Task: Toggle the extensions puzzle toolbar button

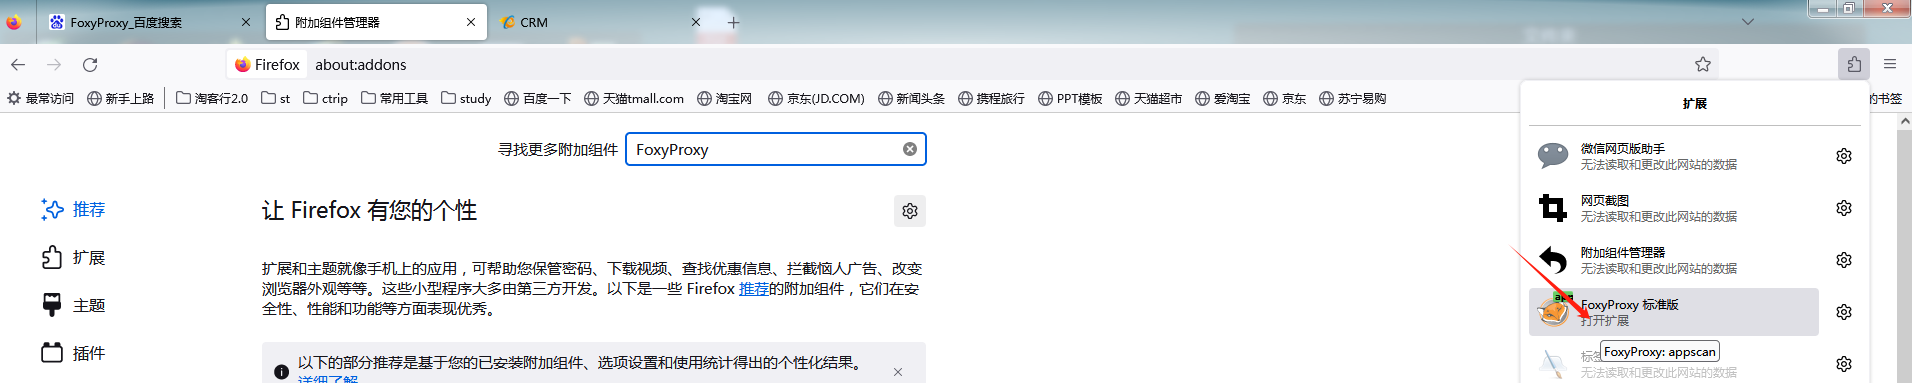Action: click(x=1854, y=64)
